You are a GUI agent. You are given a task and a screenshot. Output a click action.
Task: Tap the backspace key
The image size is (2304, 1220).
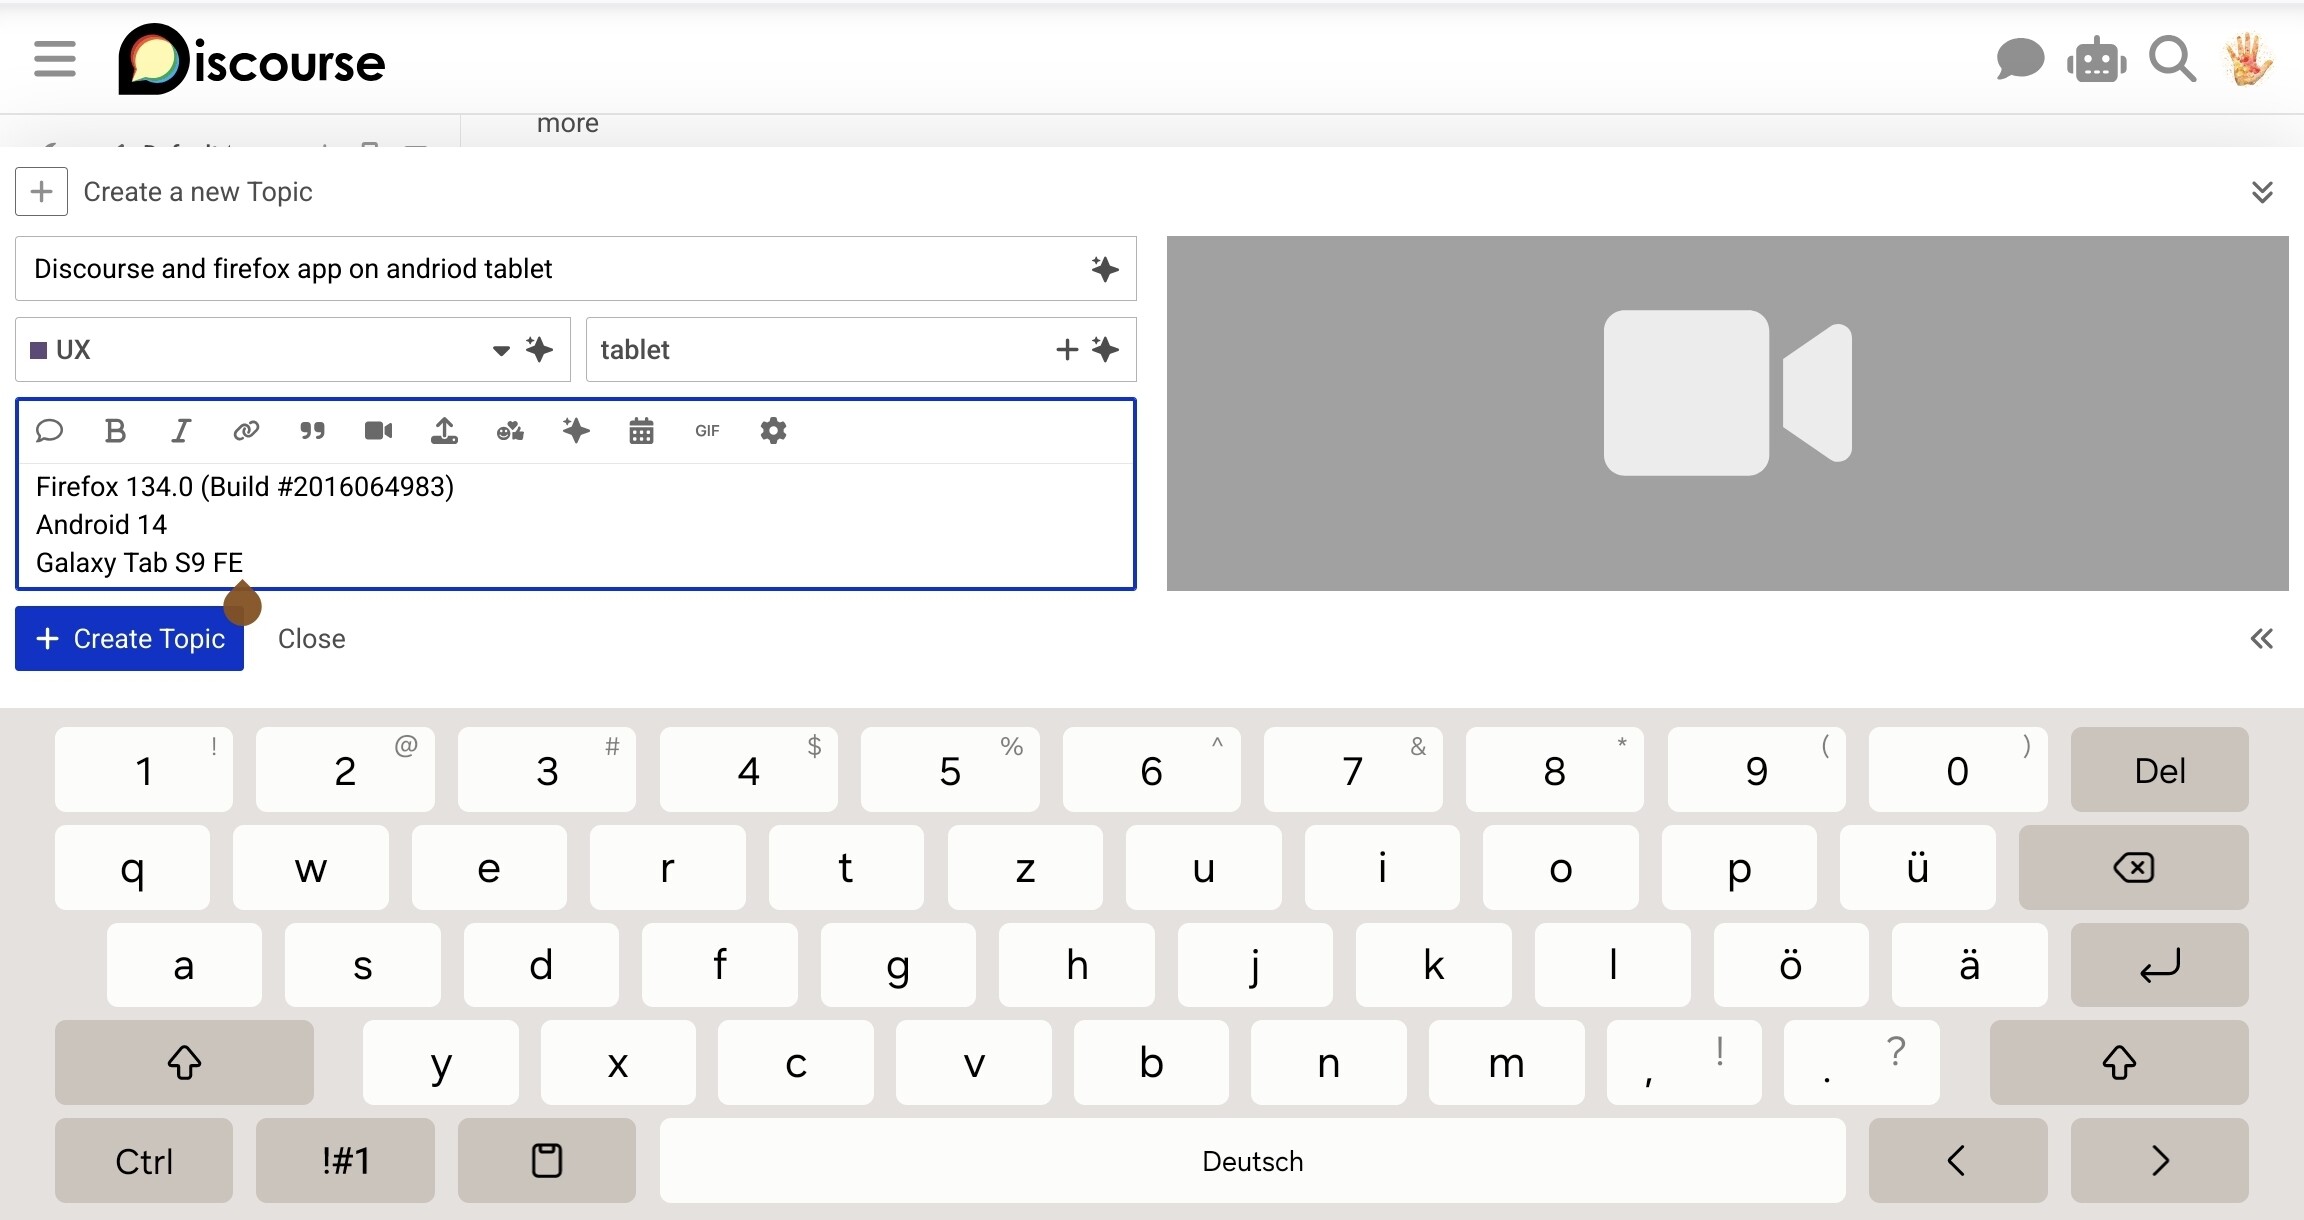click(x=2133, y=868)
